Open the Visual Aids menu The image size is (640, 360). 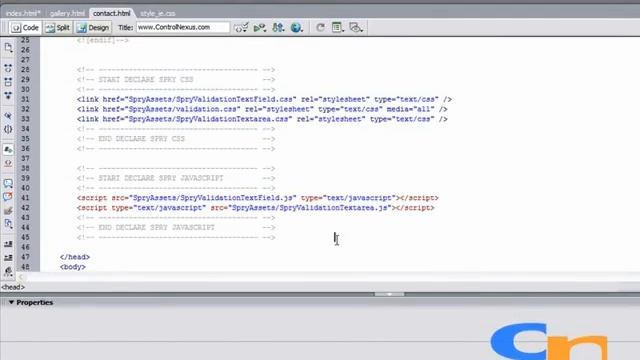pyautogui.click(x=356, y=28)
